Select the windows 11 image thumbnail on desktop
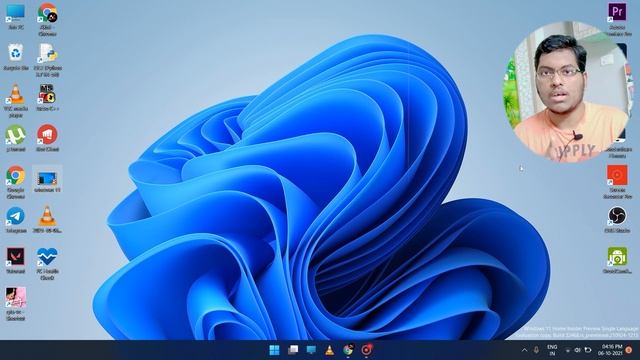Screen dimensions: 640x360 pos(47,179)
